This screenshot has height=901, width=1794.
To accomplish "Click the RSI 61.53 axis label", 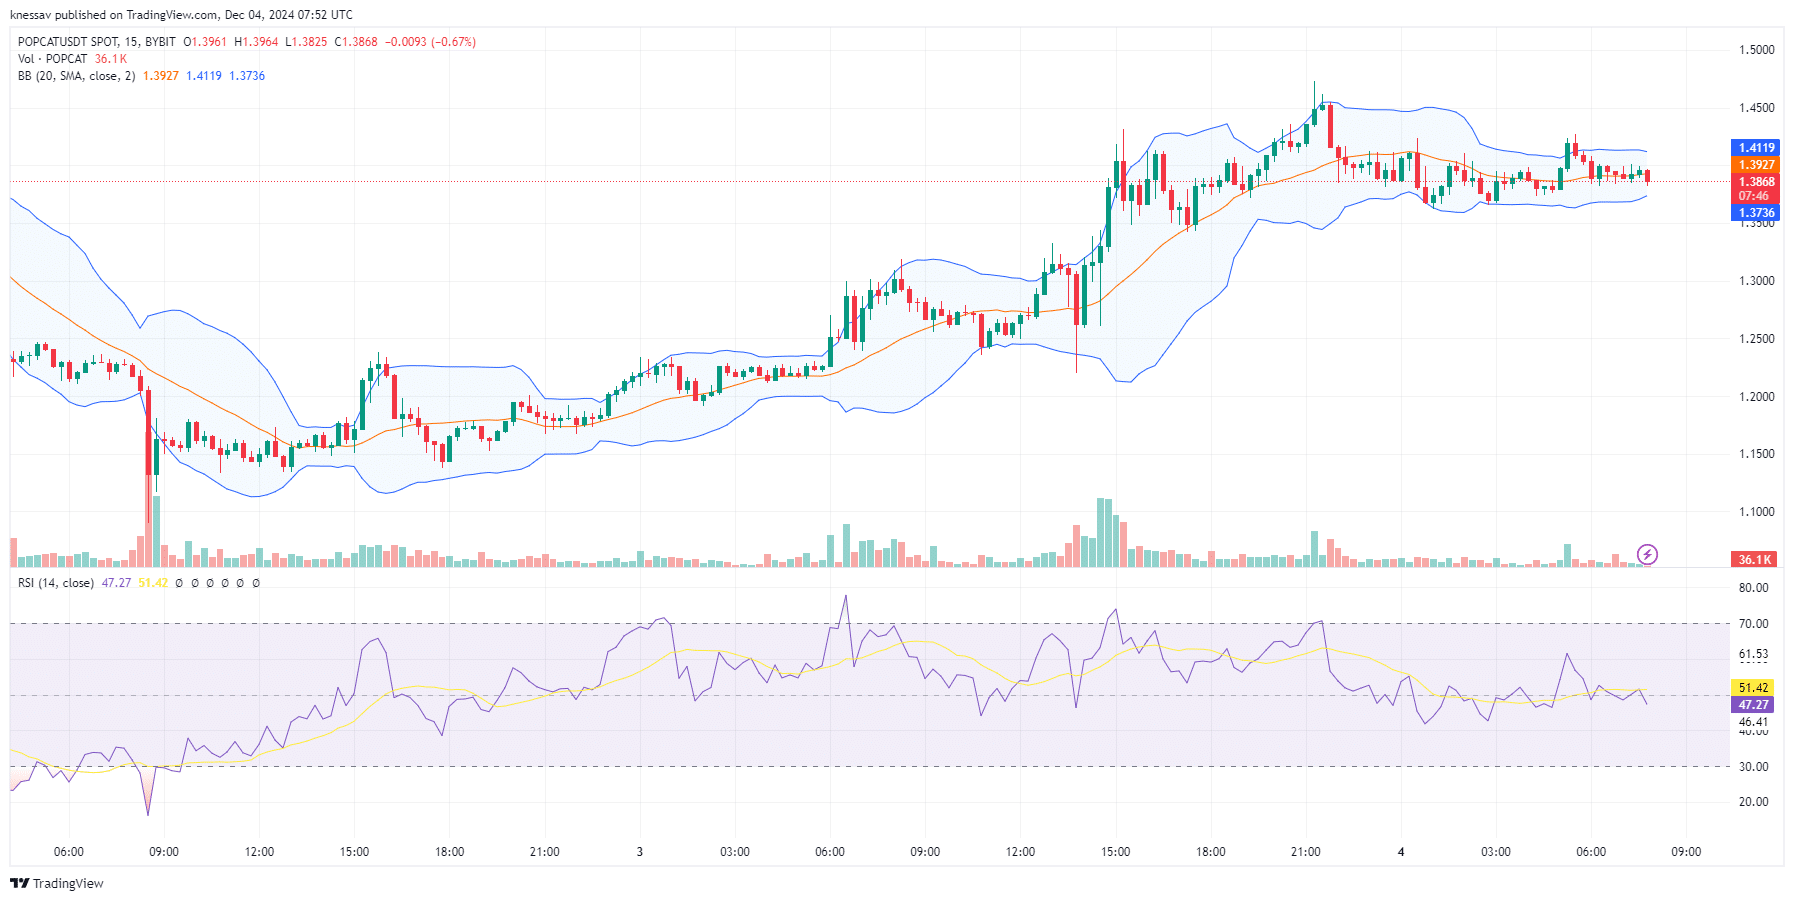I will tap(1754, 655).
